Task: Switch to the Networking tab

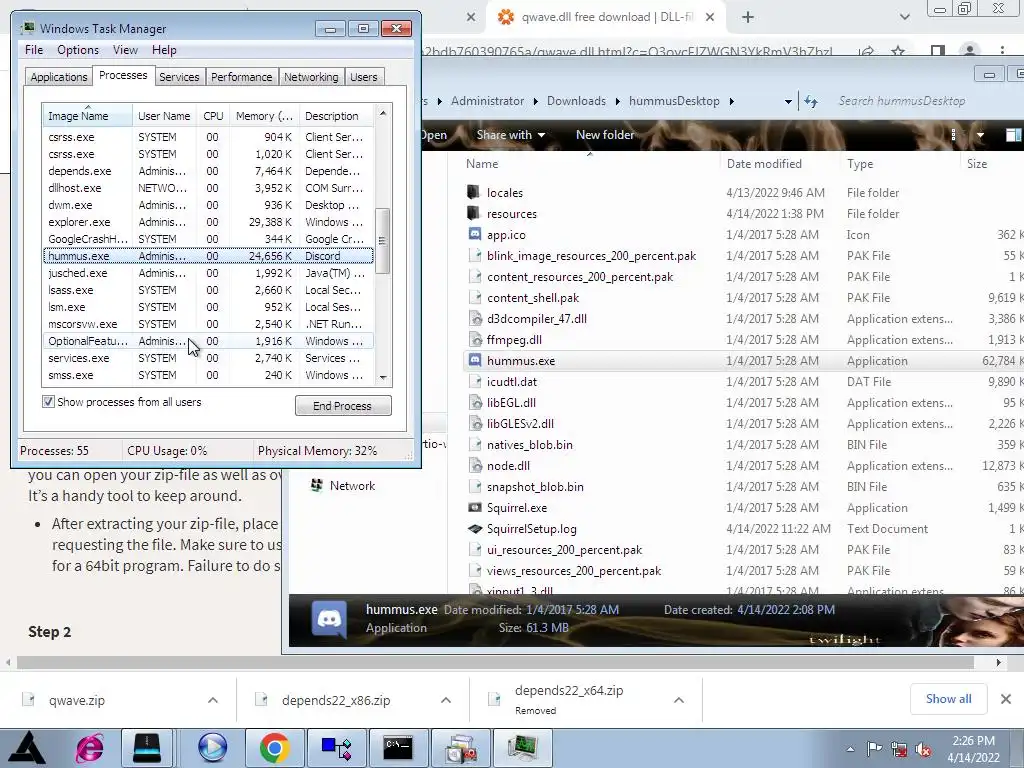Action: click(x=311, y=77)
